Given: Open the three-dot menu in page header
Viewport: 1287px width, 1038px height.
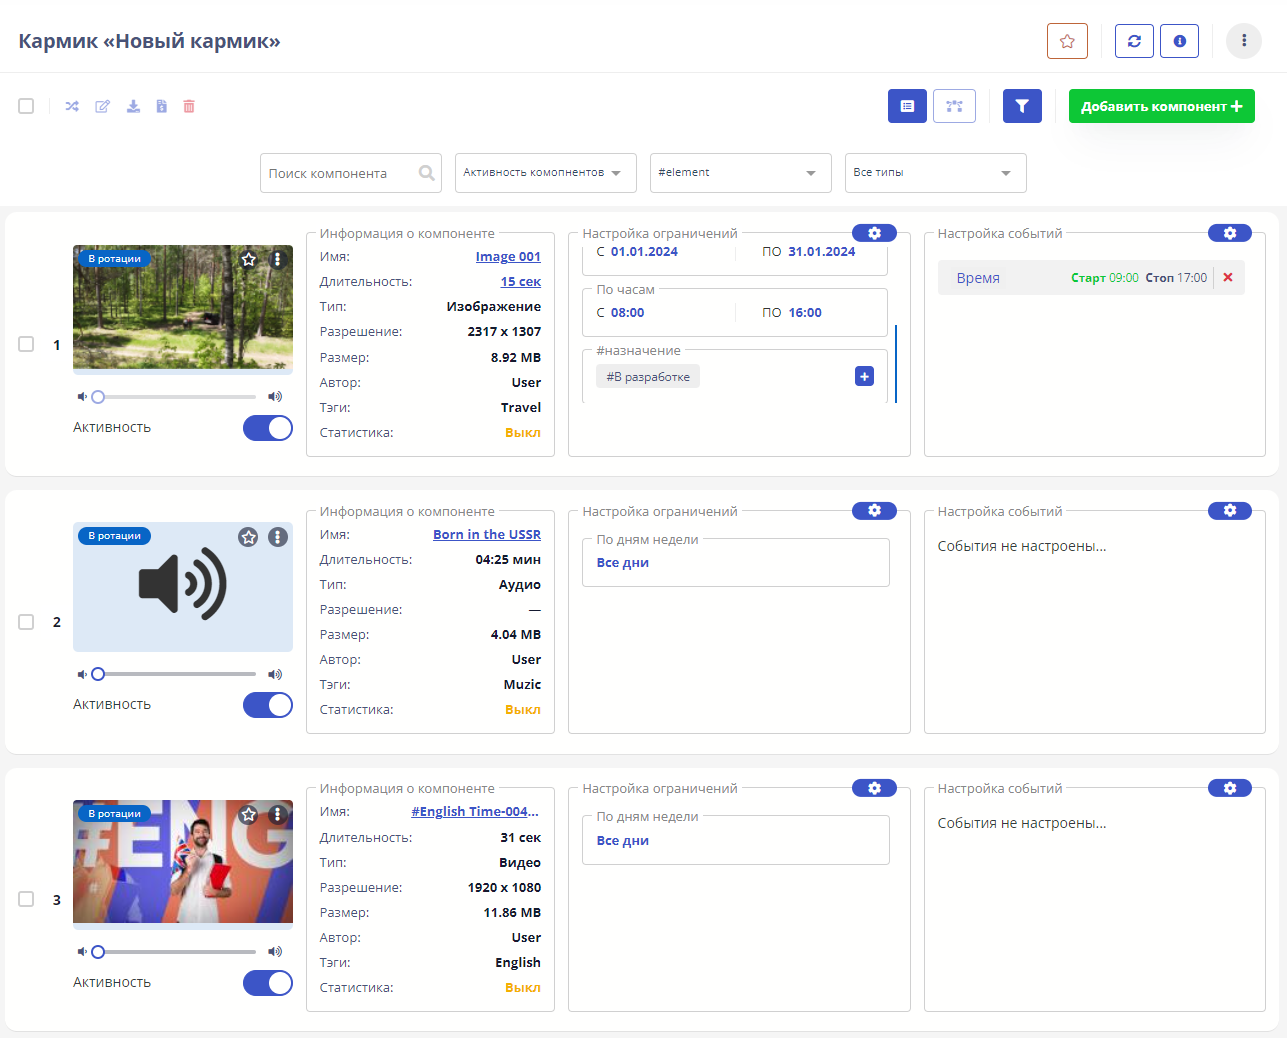Looking at the screenshot, I should pos(1244,41).
